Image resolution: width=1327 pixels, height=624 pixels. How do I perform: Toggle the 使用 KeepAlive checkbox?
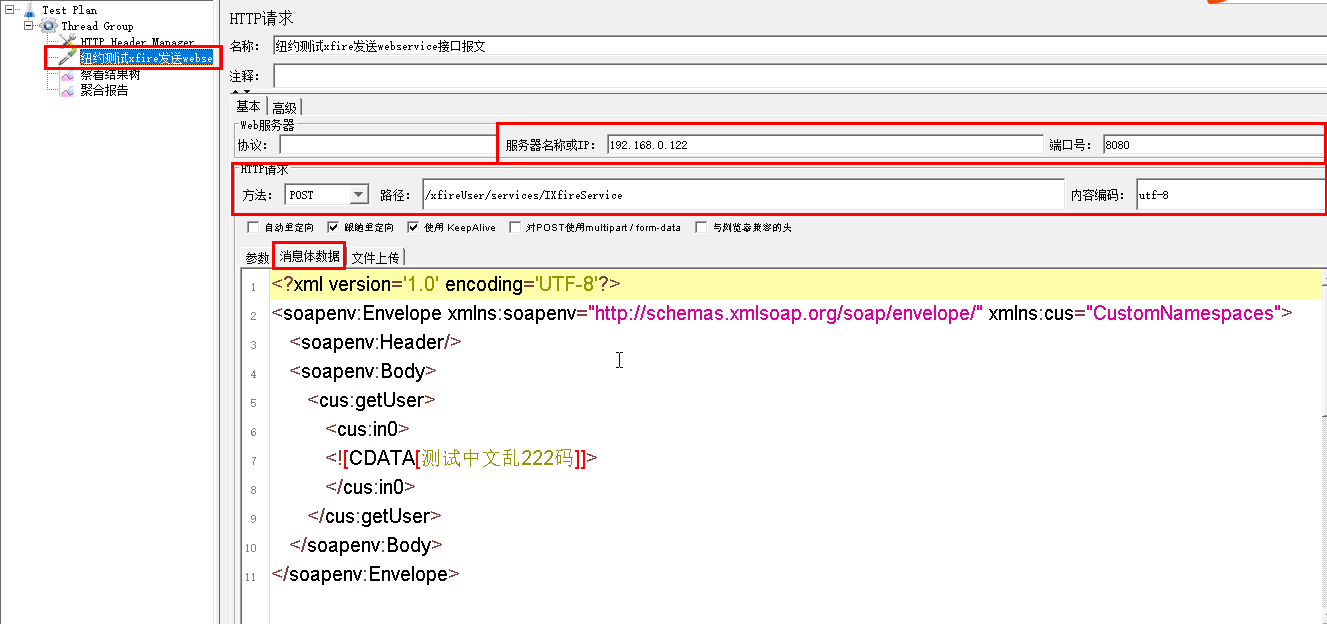pos(413,227)
